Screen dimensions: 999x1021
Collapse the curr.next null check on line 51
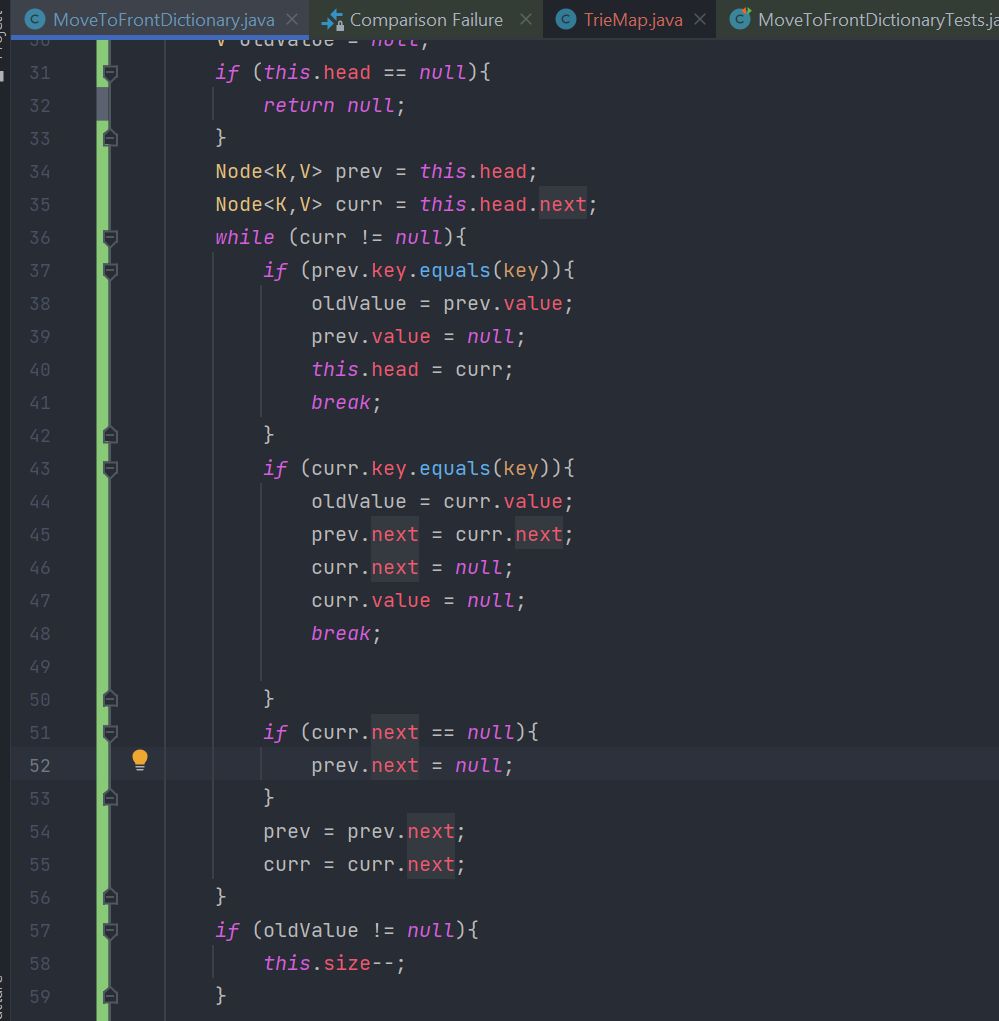[x=111, y=733]
